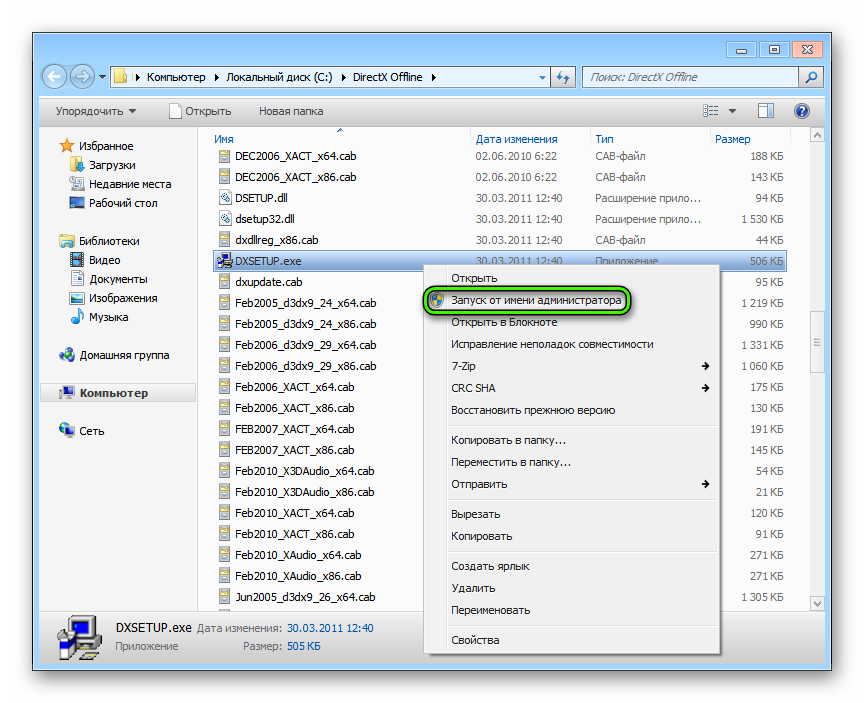Expand the Отправить submenu
Viewport: 864px width, 703px height.
click(x=571, y=484)
